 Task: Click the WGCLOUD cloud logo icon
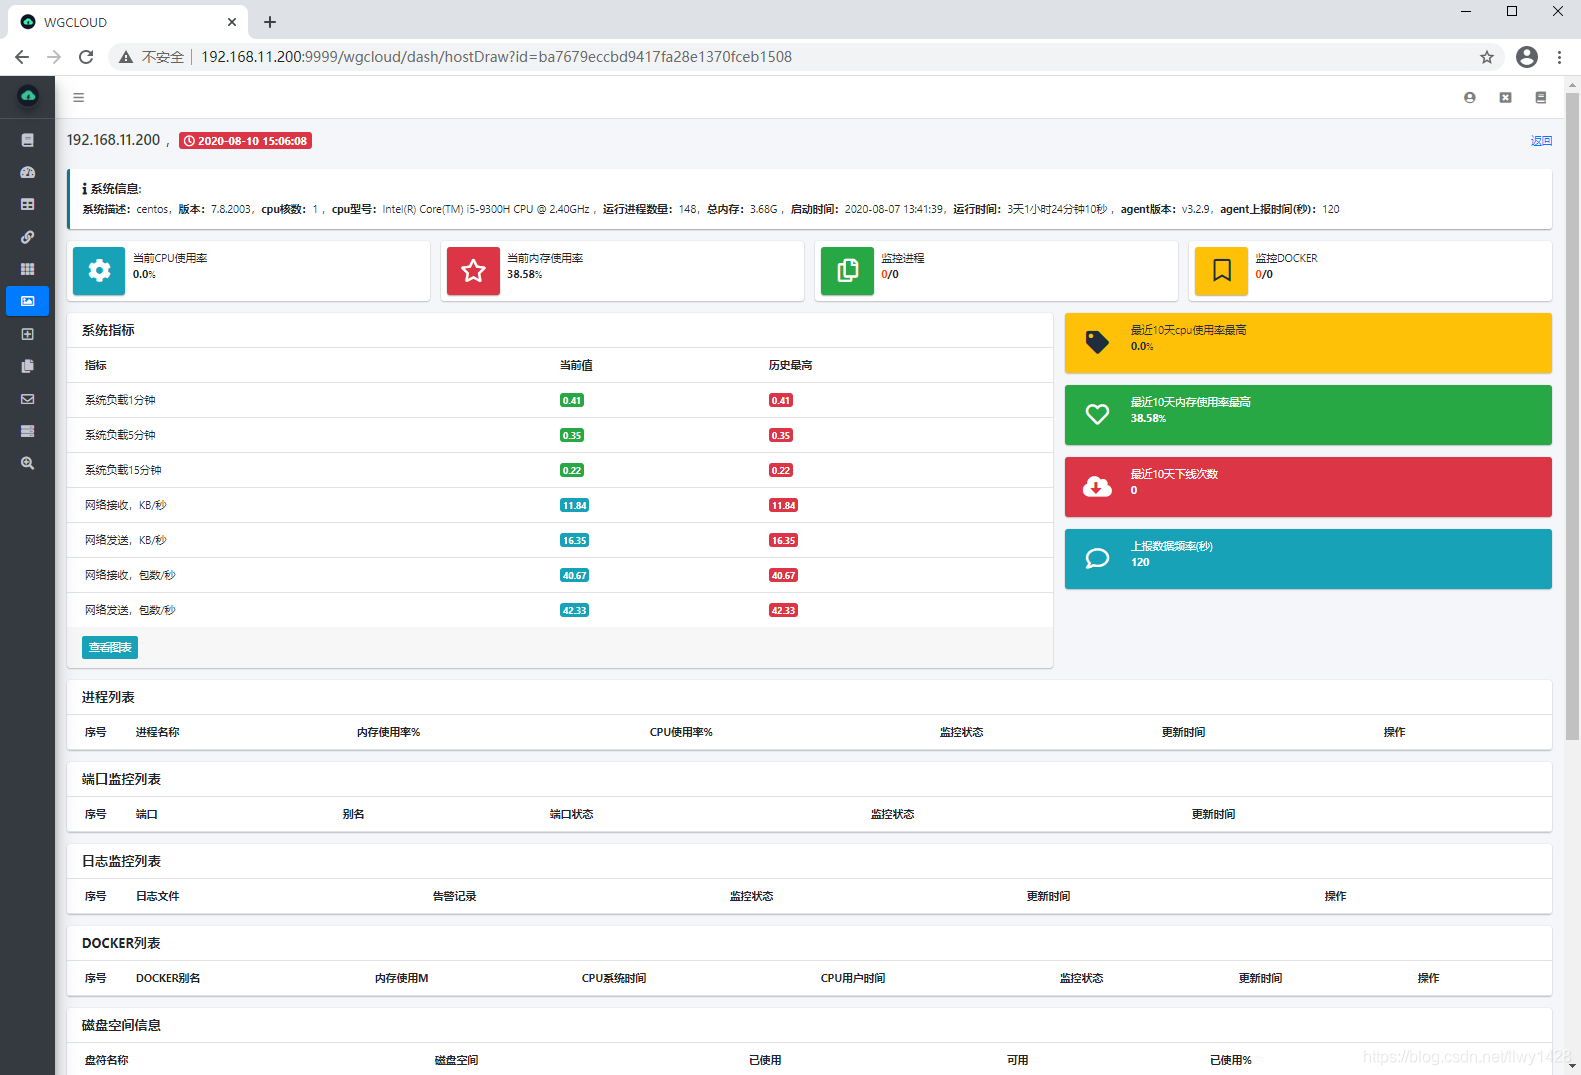[28, 96]
